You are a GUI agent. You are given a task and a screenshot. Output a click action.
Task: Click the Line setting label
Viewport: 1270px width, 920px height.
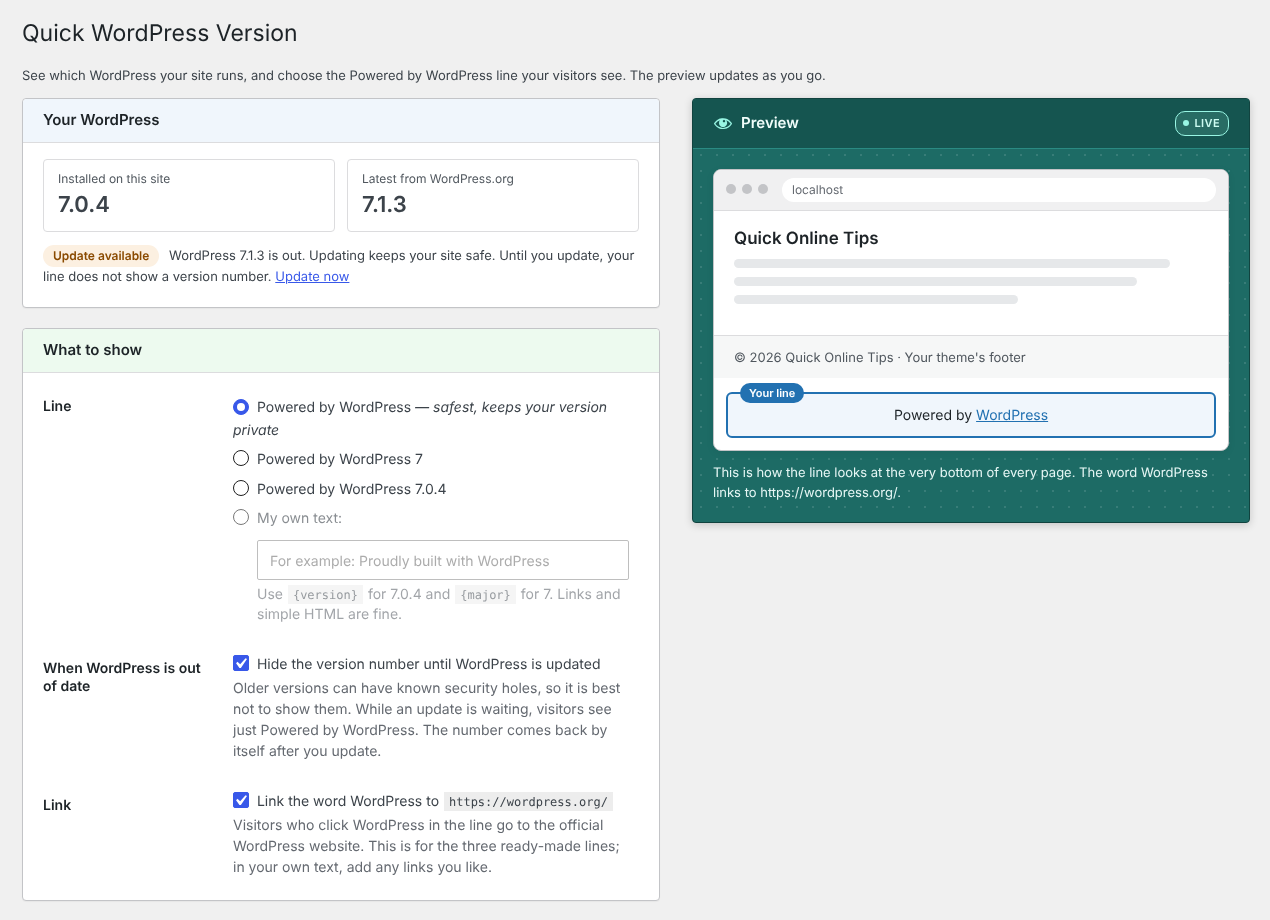coord(57,406)
